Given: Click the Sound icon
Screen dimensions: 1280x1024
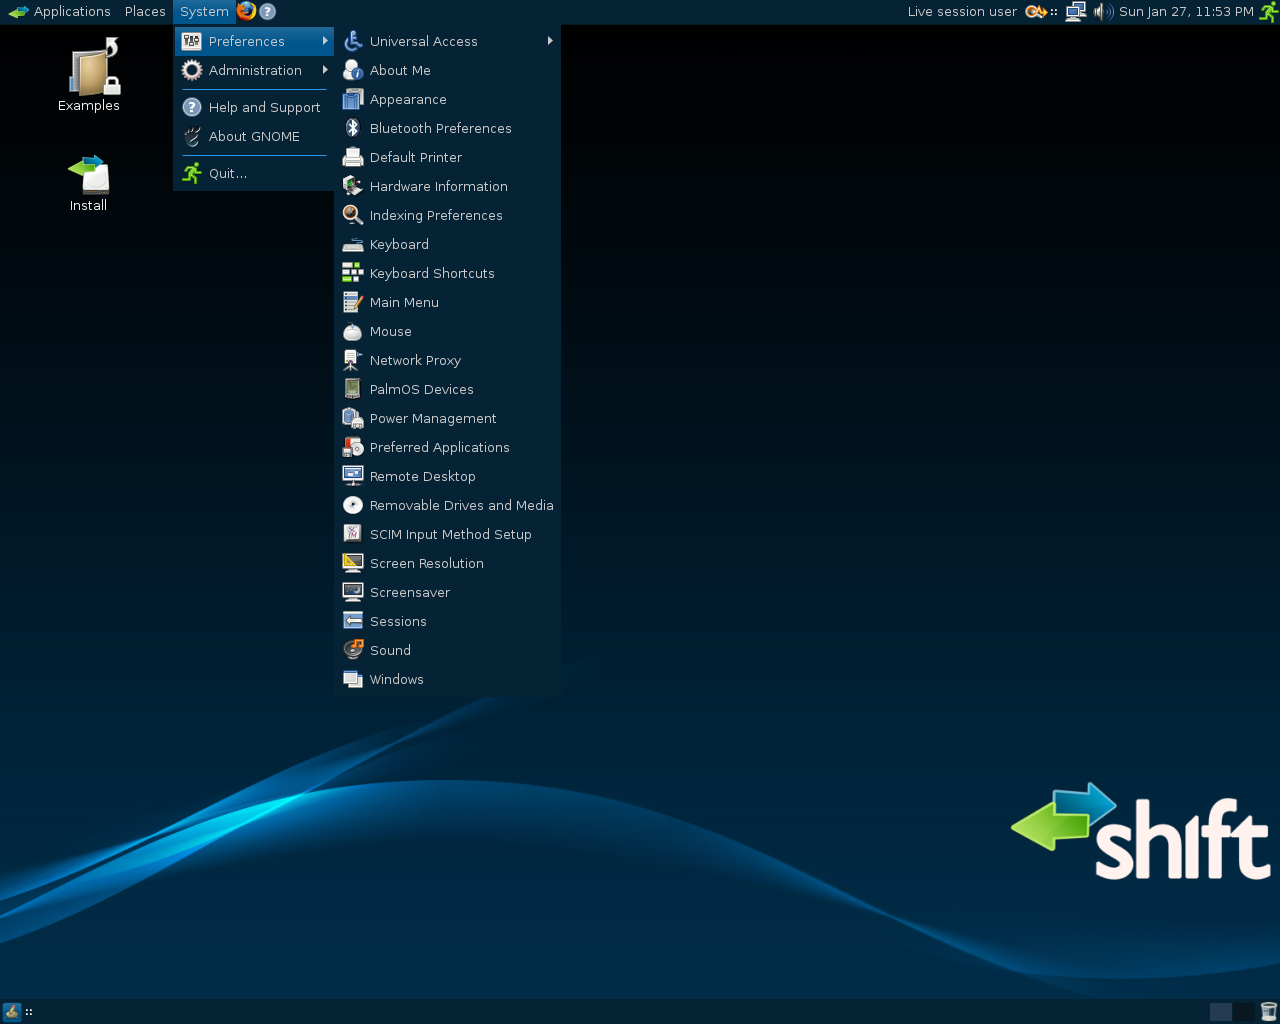Looking at the screenshot, I should 353,650.
